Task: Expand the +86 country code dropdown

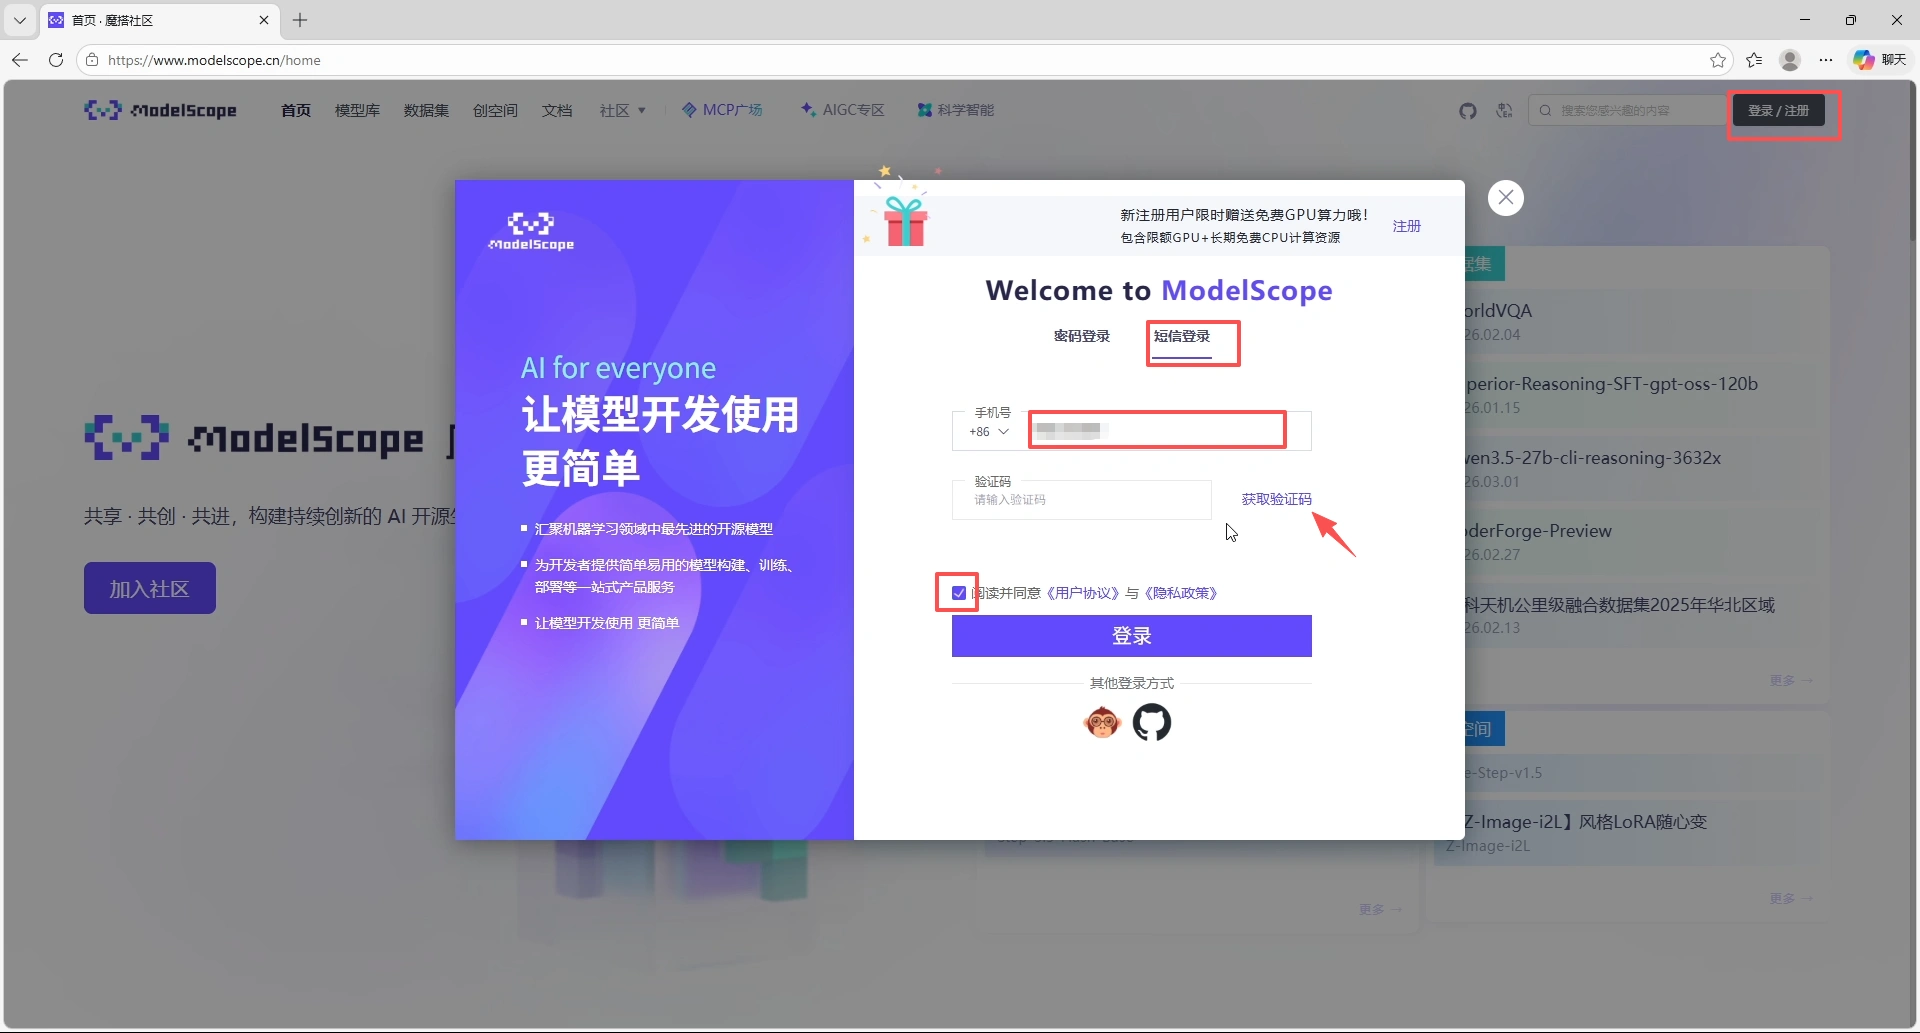Action: 990,432
